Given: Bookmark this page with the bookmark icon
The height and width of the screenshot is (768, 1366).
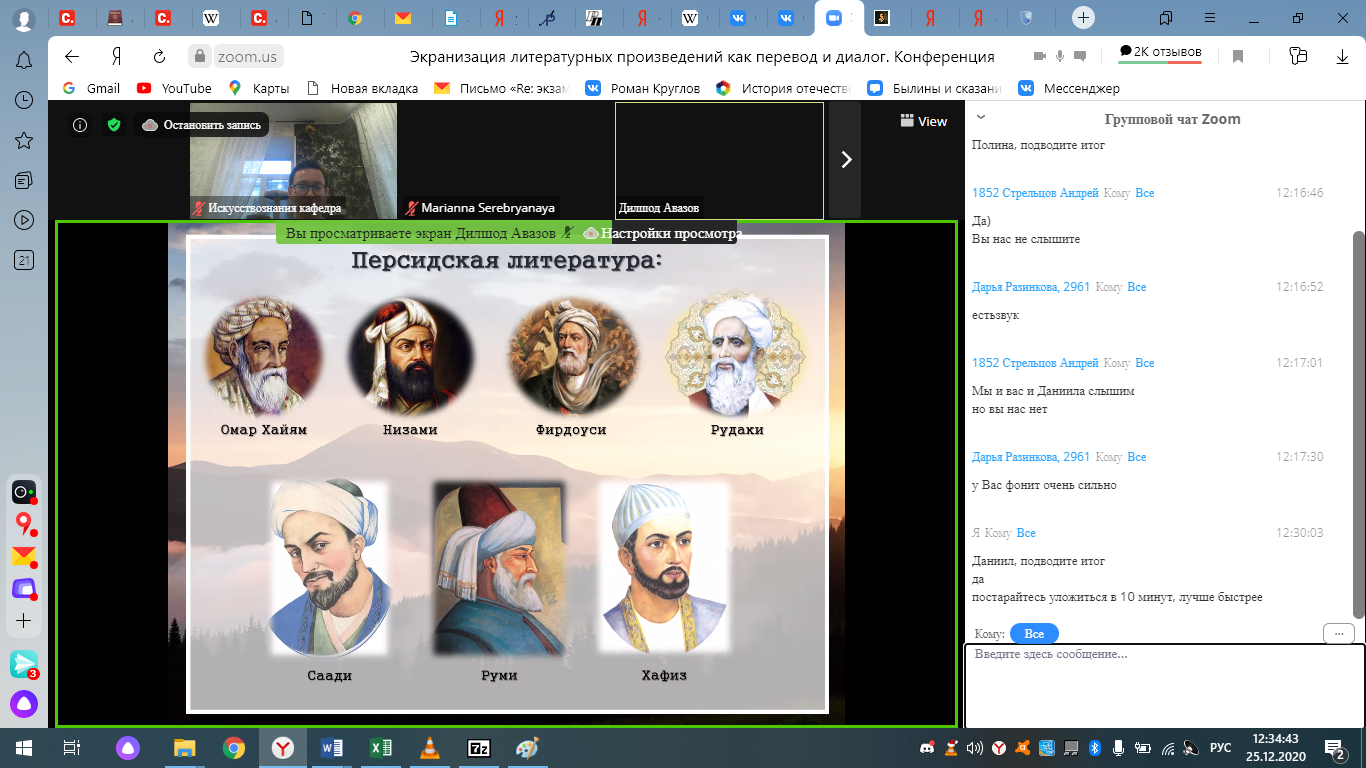Looking at the screenshot, I should 1237,57.
